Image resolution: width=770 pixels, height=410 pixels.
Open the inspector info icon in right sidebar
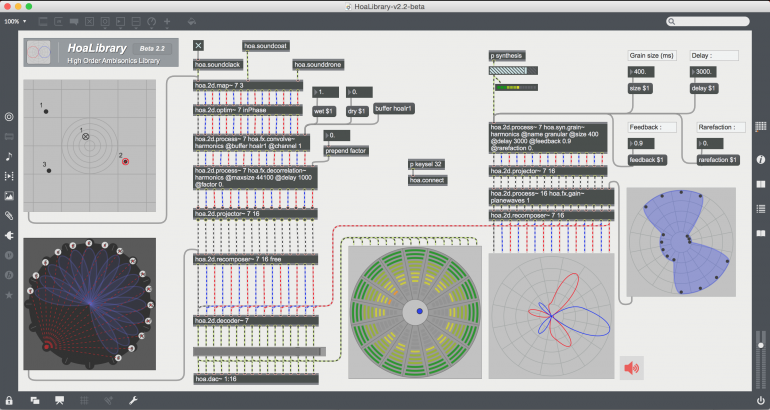coord(760,159)
